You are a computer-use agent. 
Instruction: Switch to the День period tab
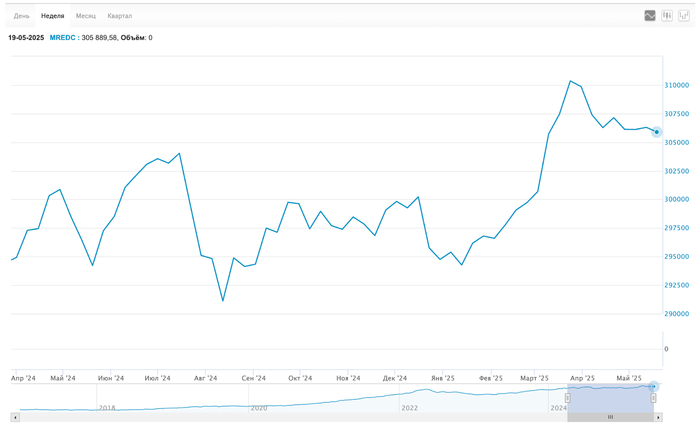(21, 16)
